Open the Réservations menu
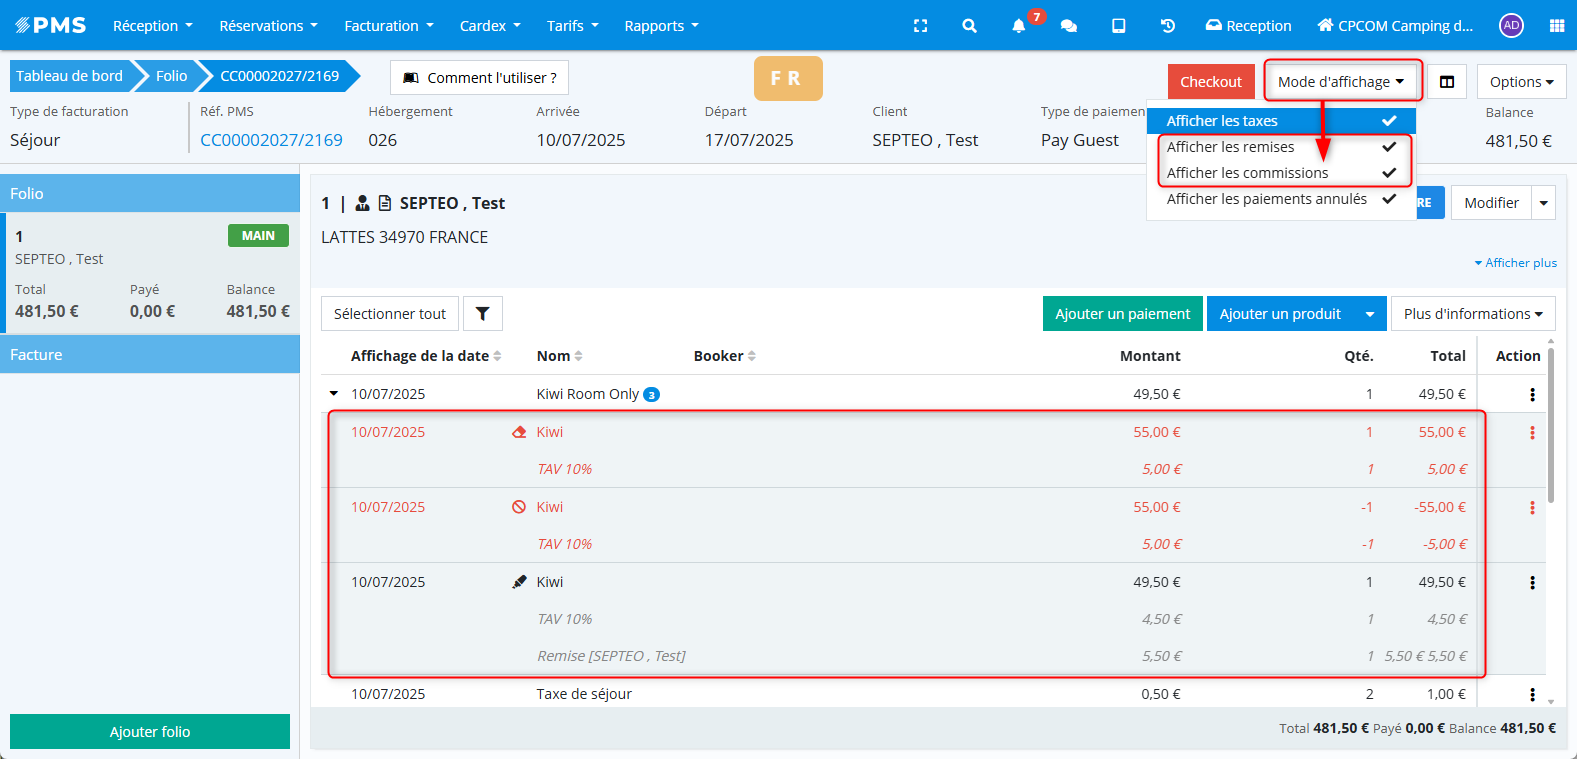 click(268, 26)
